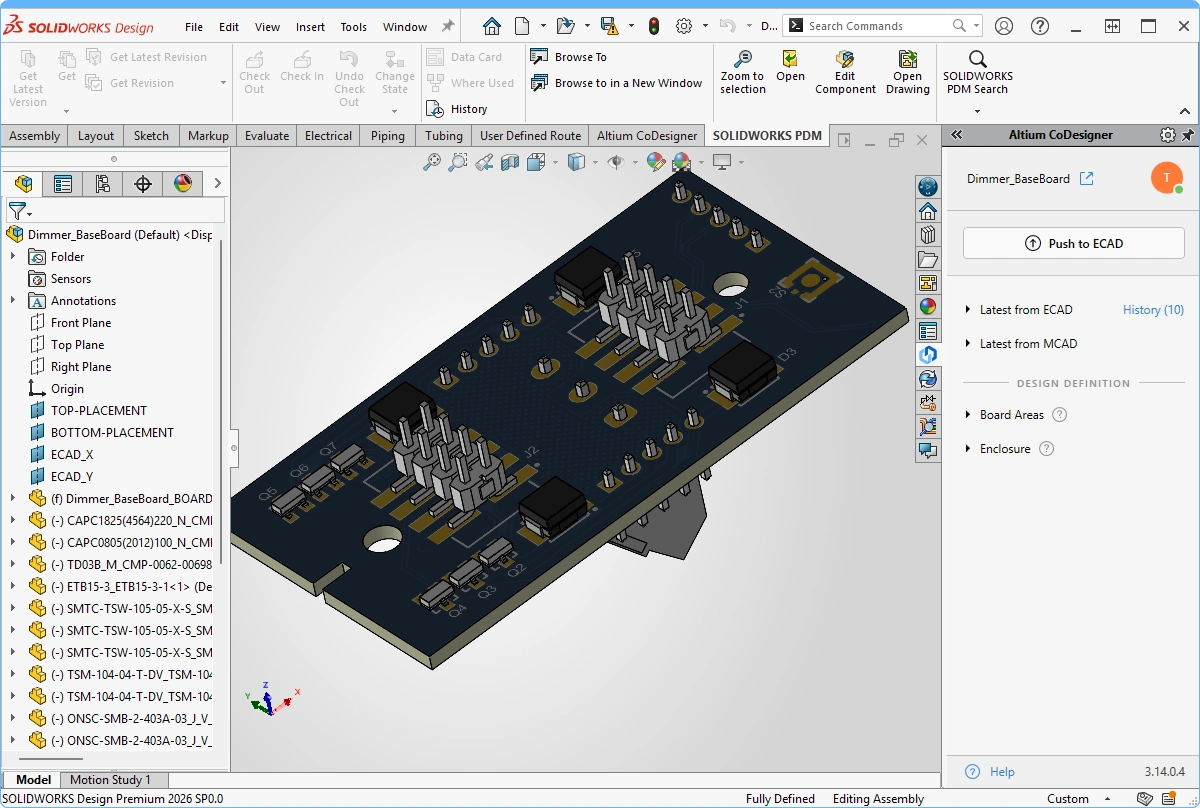This screenshot has height=808, width=1200.
Task: Switch to the Evaluate tab
Action: click(x=267, y=136)
